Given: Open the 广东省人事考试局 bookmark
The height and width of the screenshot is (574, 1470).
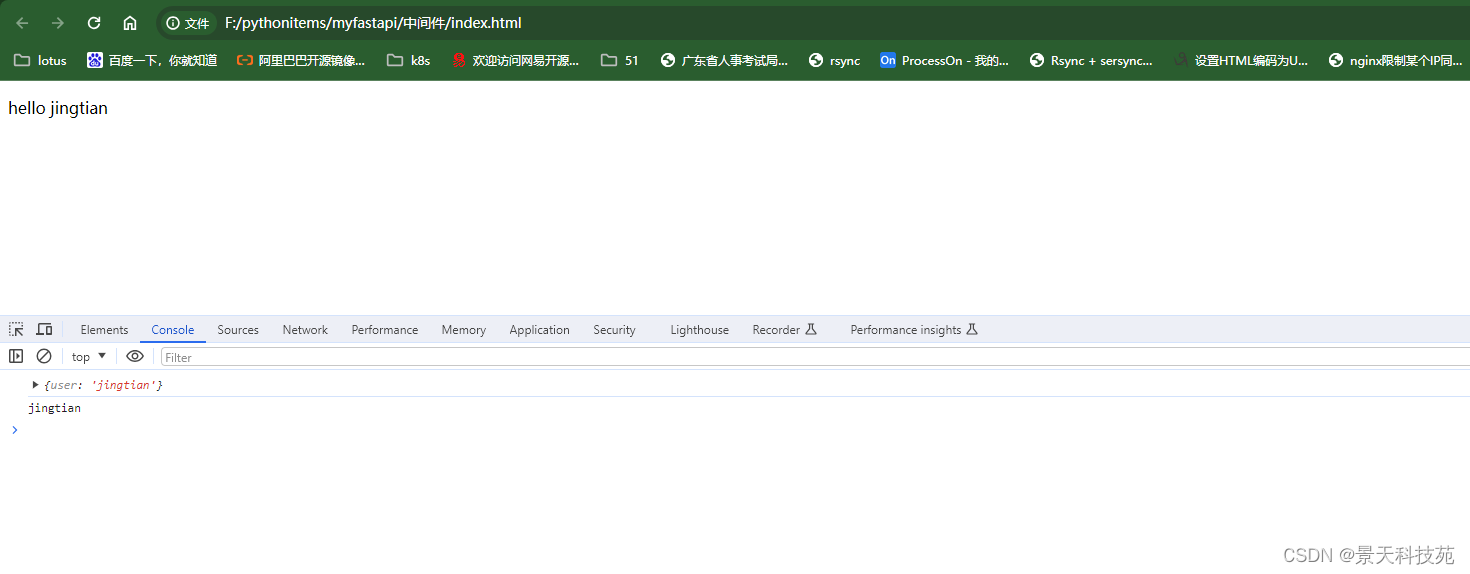Looking at the screenshot, I should (724, 60).
